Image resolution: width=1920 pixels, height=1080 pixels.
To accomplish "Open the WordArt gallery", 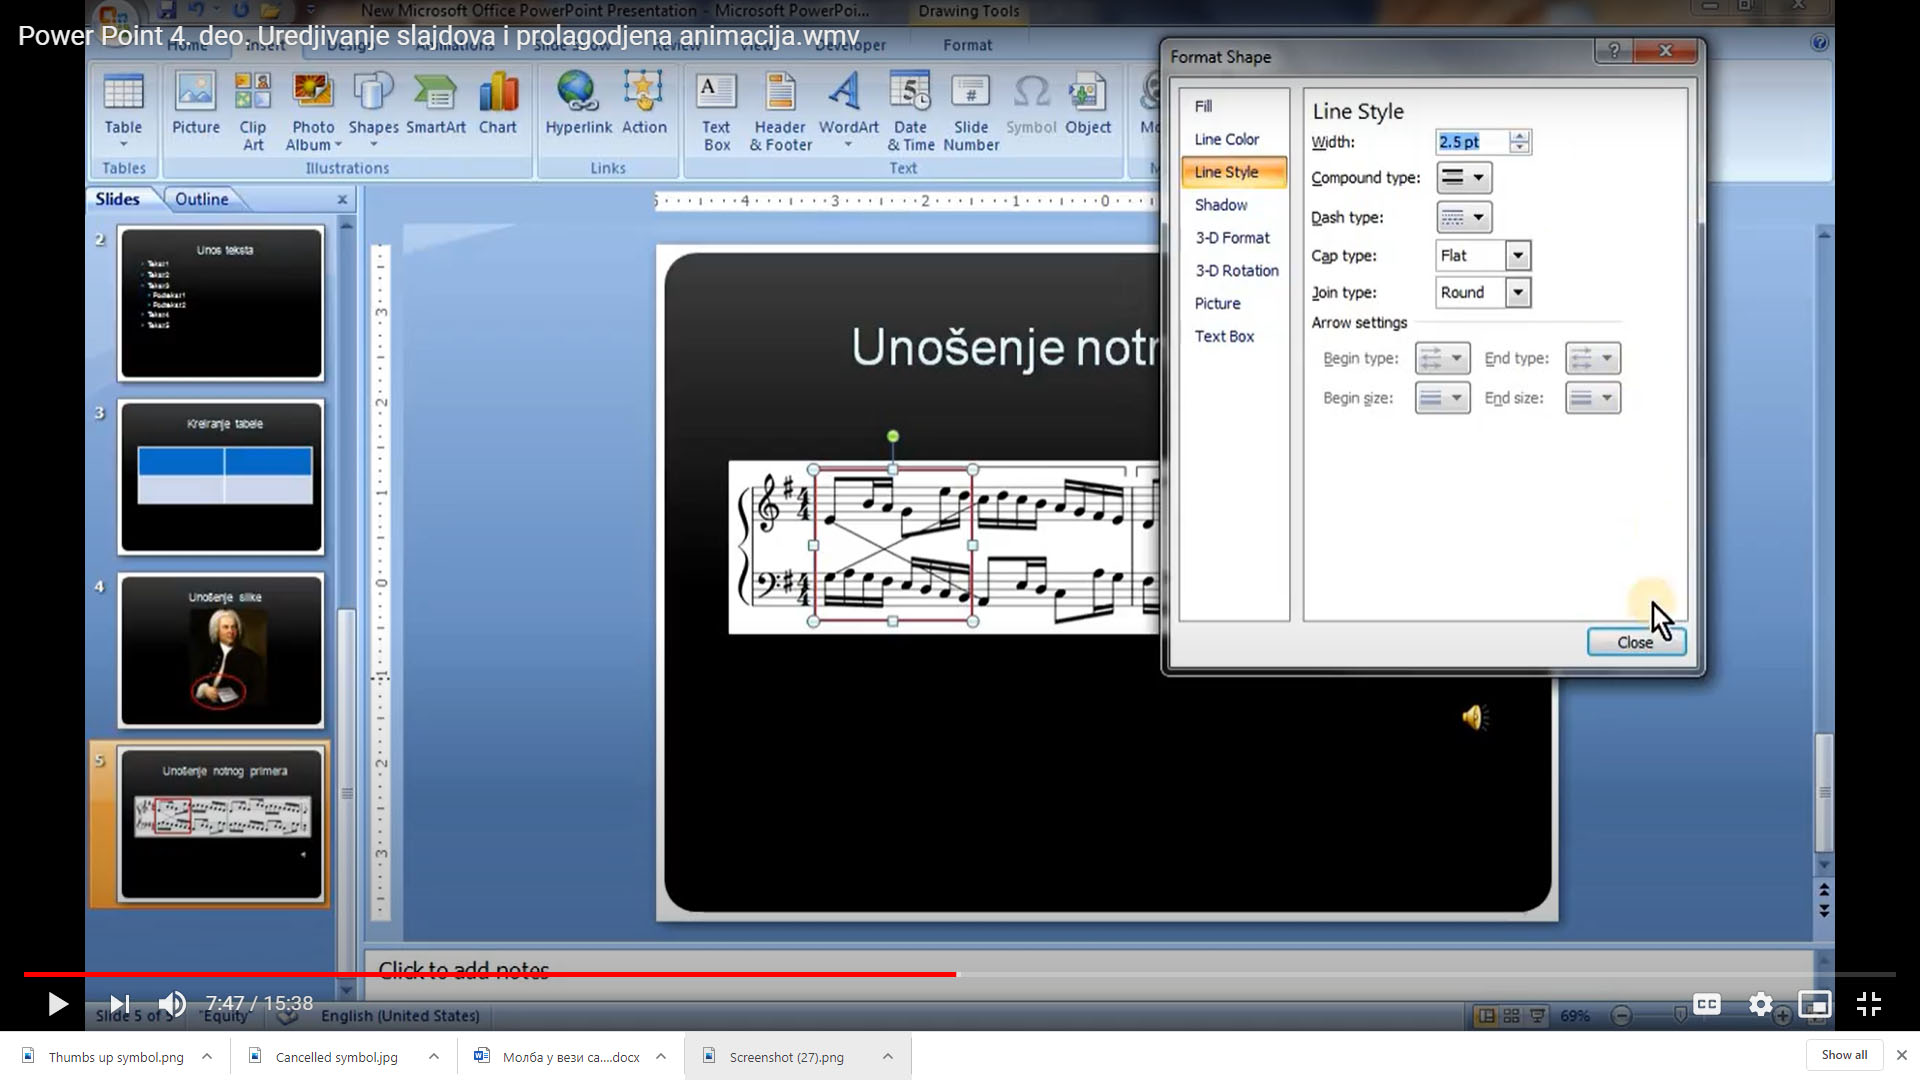I will point(848,109).
